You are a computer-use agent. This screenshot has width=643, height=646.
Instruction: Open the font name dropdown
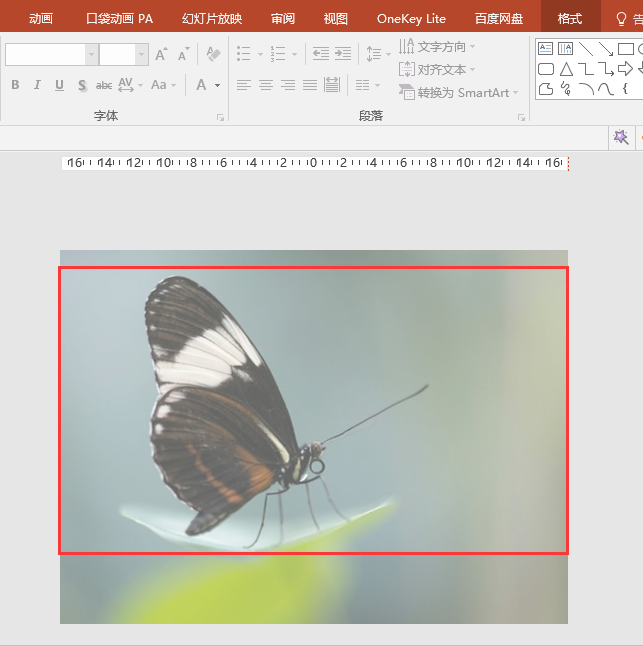(x=91, y=54)
